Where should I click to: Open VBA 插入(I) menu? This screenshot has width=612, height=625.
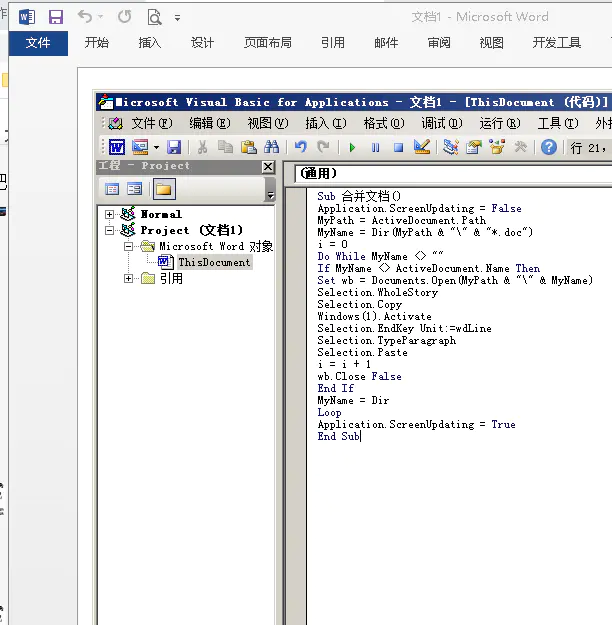point(326,123)
